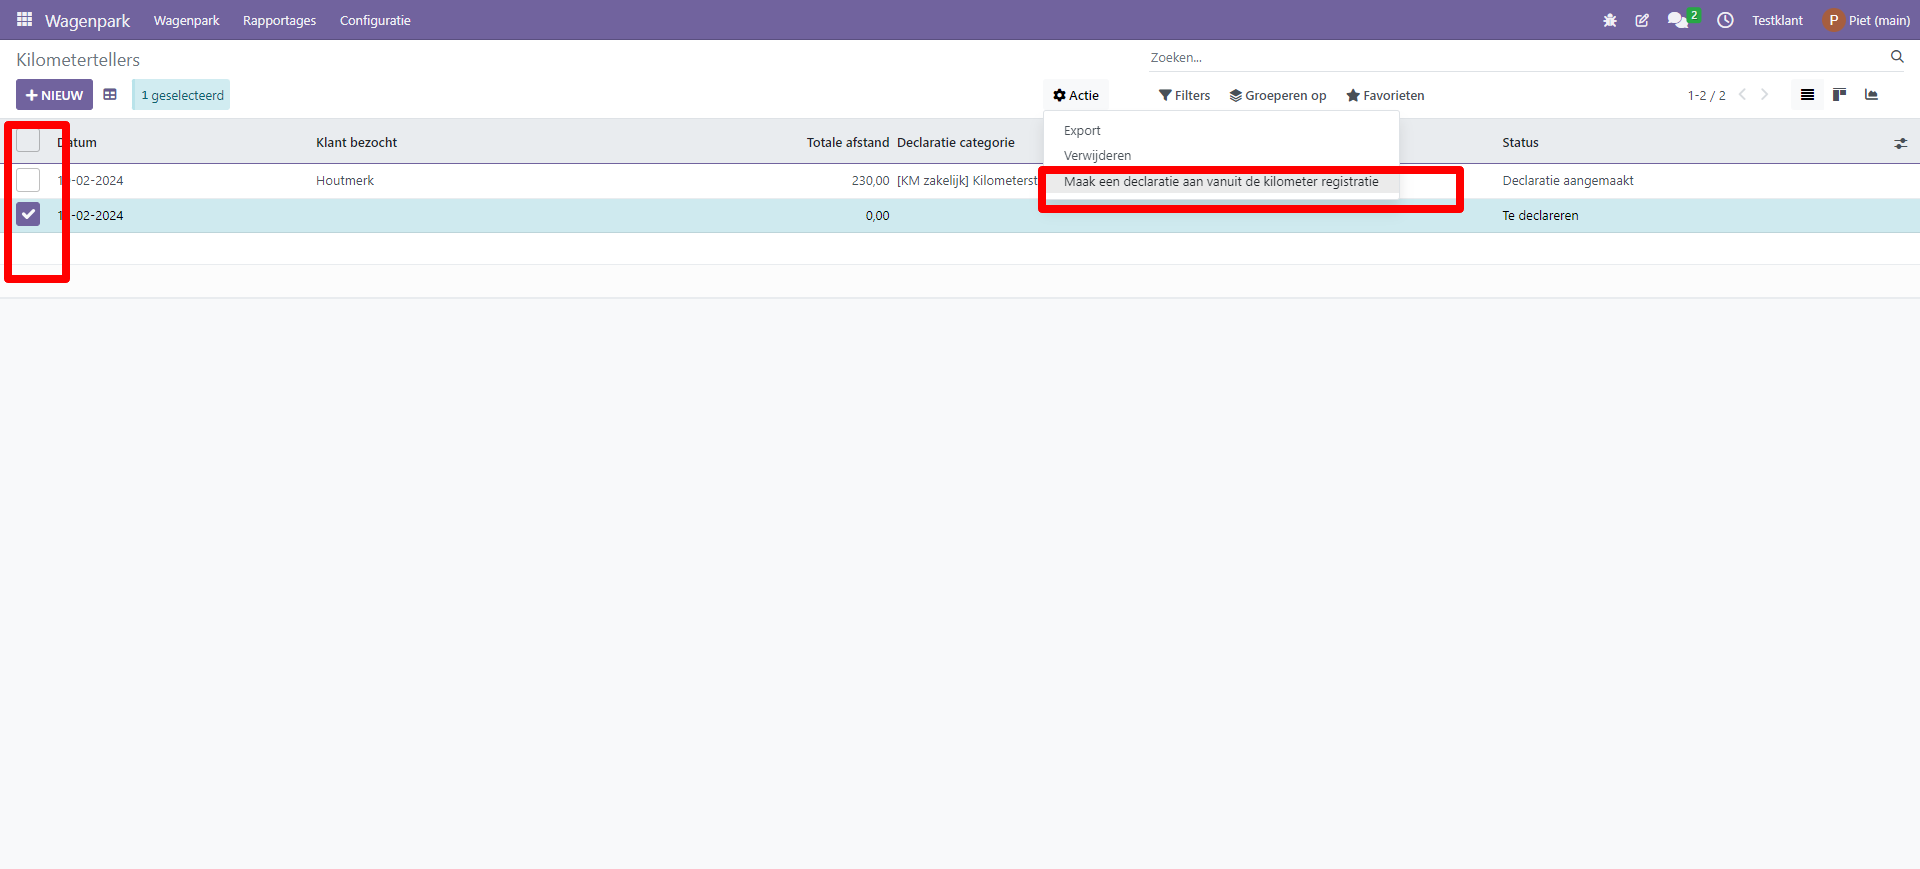Screen dimensions: 1920x869
Task: Click the NIEUW button
Action: (x=54, y=95)
